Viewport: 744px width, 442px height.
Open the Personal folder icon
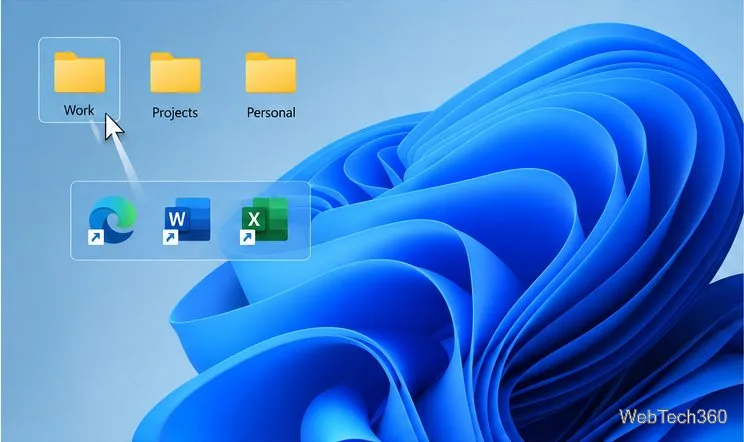click(271, 73)
